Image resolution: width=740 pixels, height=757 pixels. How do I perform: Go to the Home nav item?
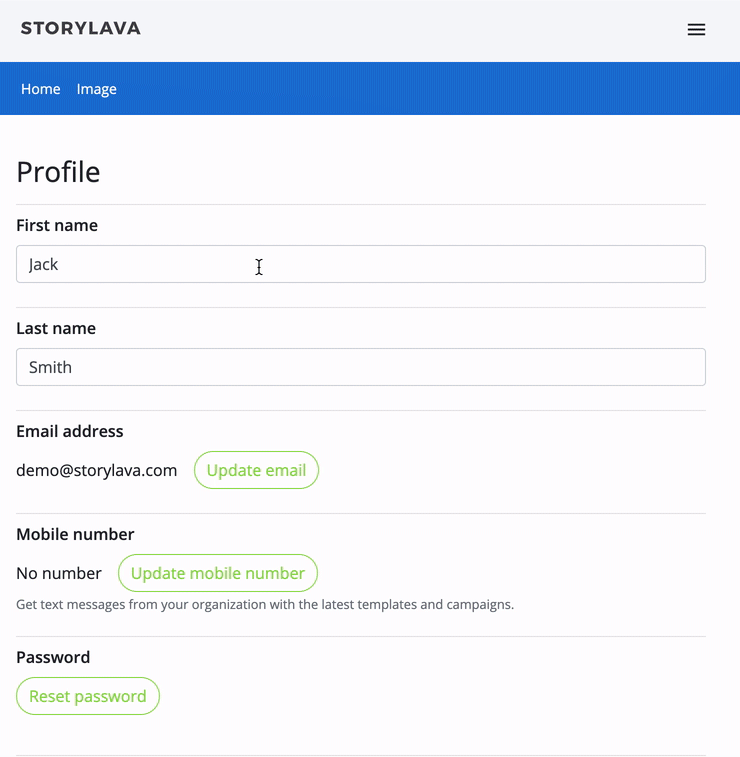41,89
